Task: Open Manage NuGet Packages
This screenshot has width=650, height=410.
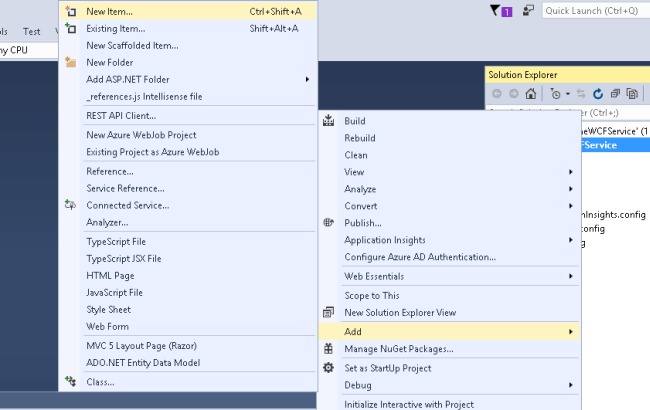Action: pyautogui.click(x=449, y=349)
